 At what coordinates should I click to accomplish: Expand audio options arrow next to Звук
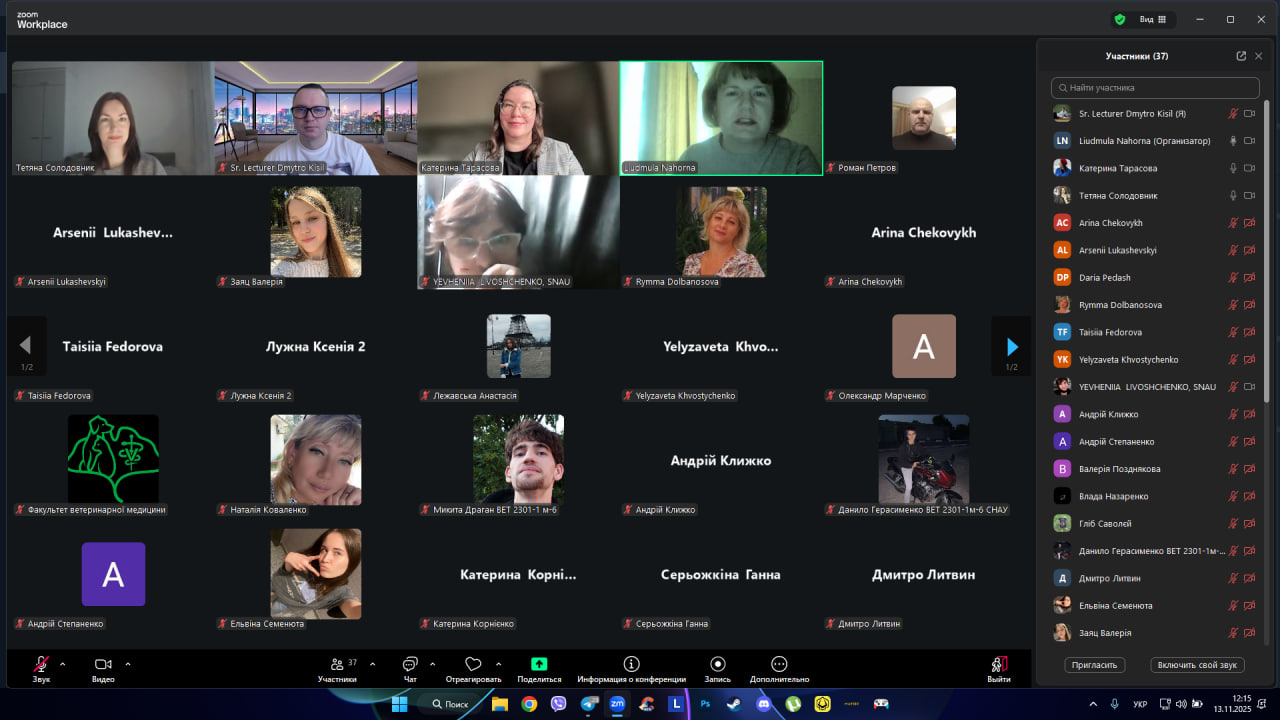(x=63, y=663)
